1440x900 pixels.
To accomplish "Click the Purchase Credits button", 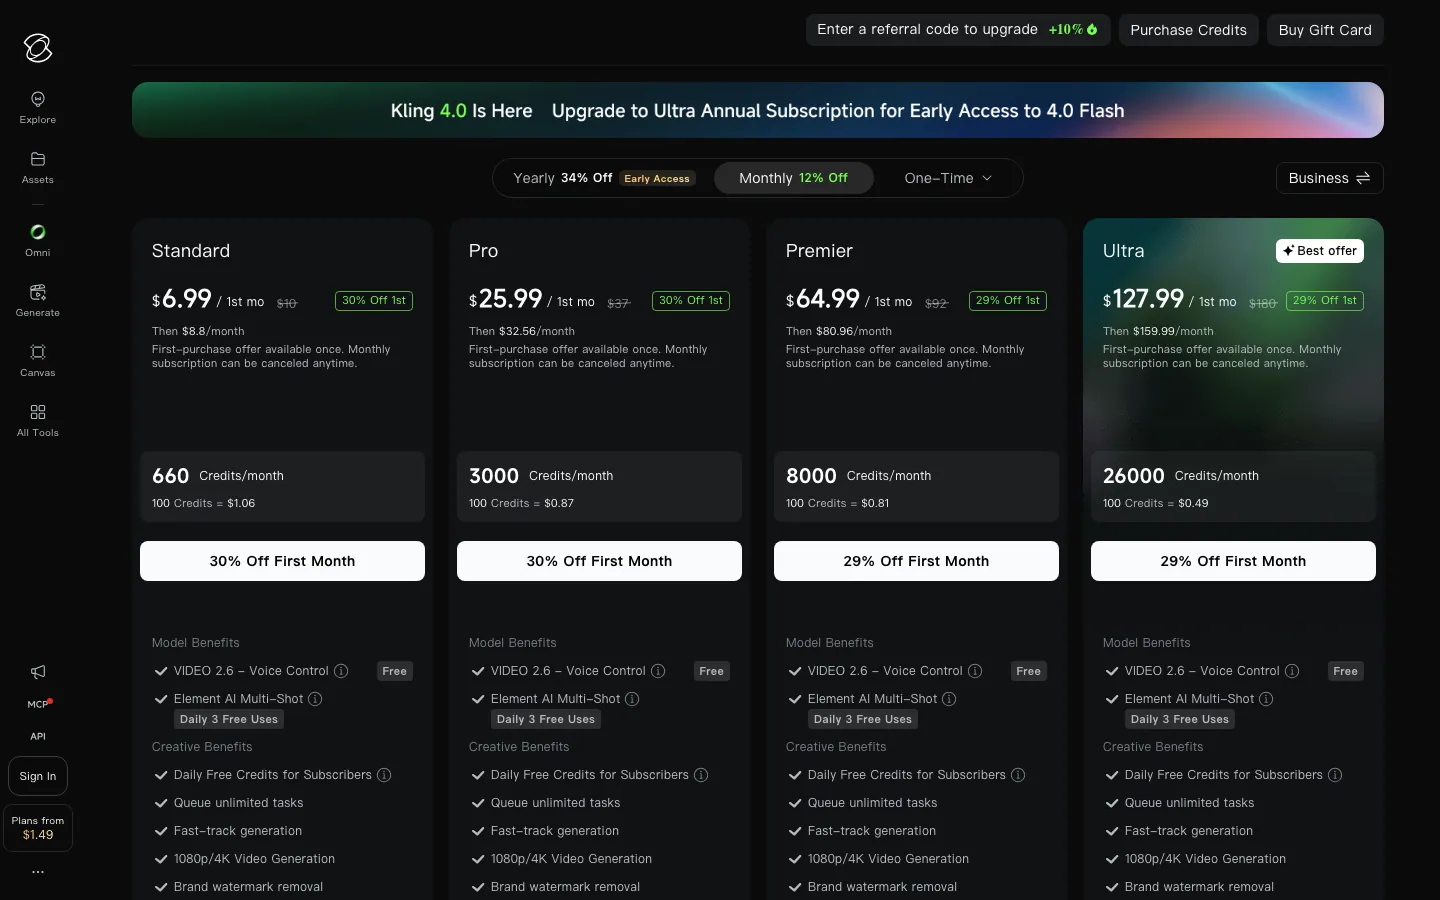I will 1189,30.
